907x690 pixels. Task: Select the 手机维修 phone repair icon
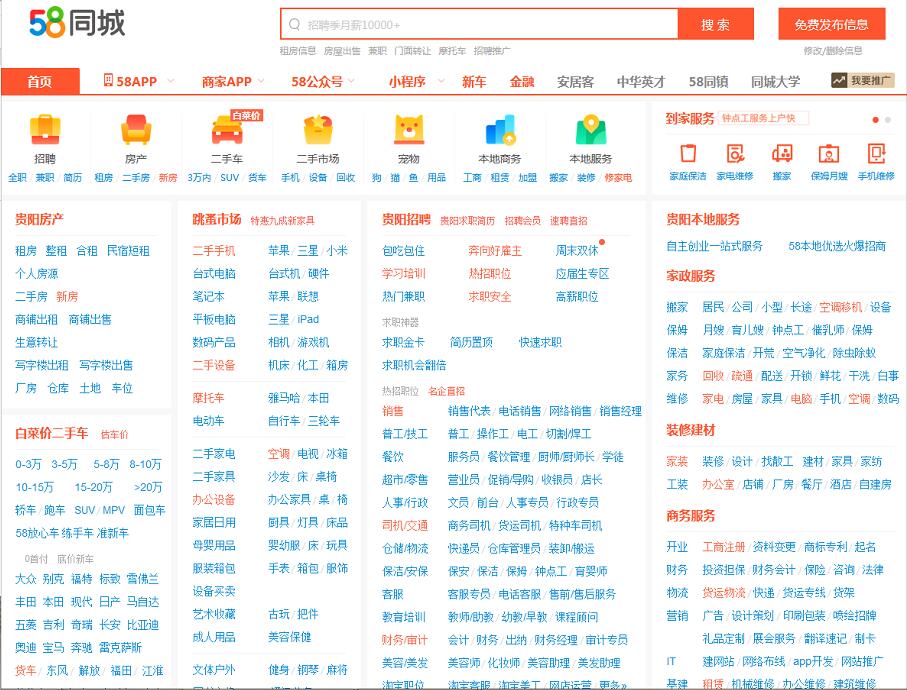coord(876,153)
